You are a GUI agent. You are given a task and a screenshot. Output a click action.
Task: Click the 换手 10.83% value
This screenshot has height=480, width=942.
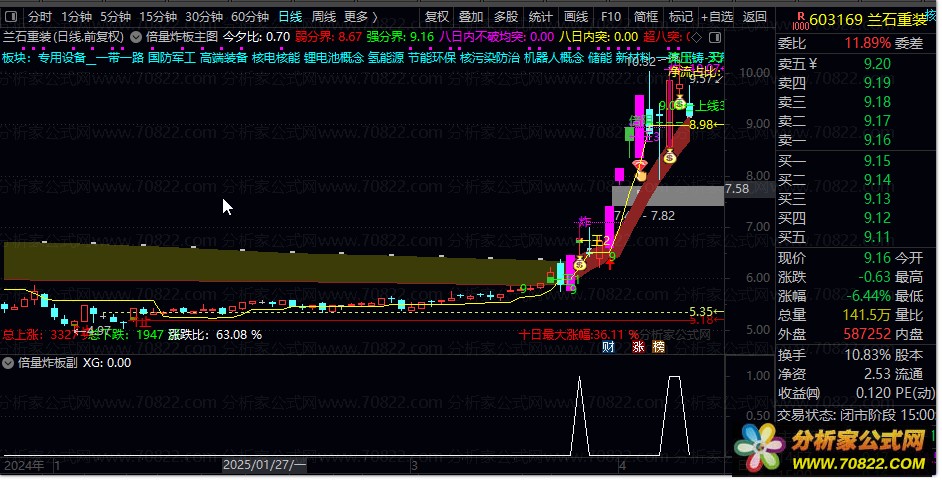868,355
